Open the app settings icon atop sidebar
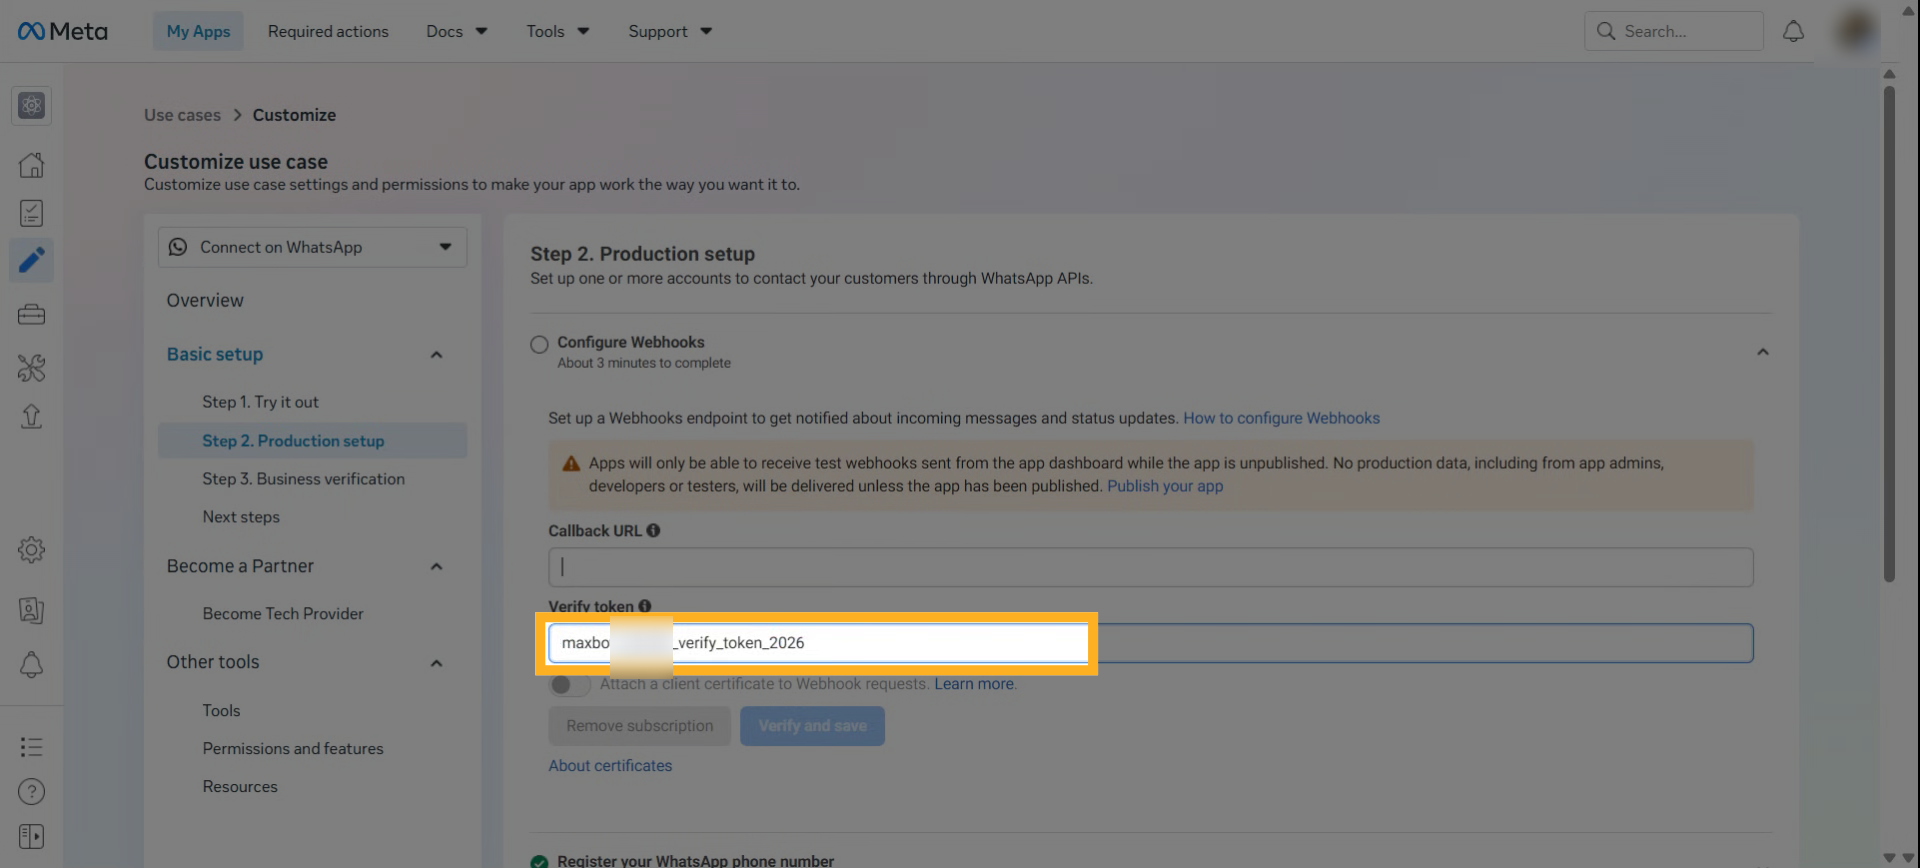The image size is (1920, 868). [31, 105]
